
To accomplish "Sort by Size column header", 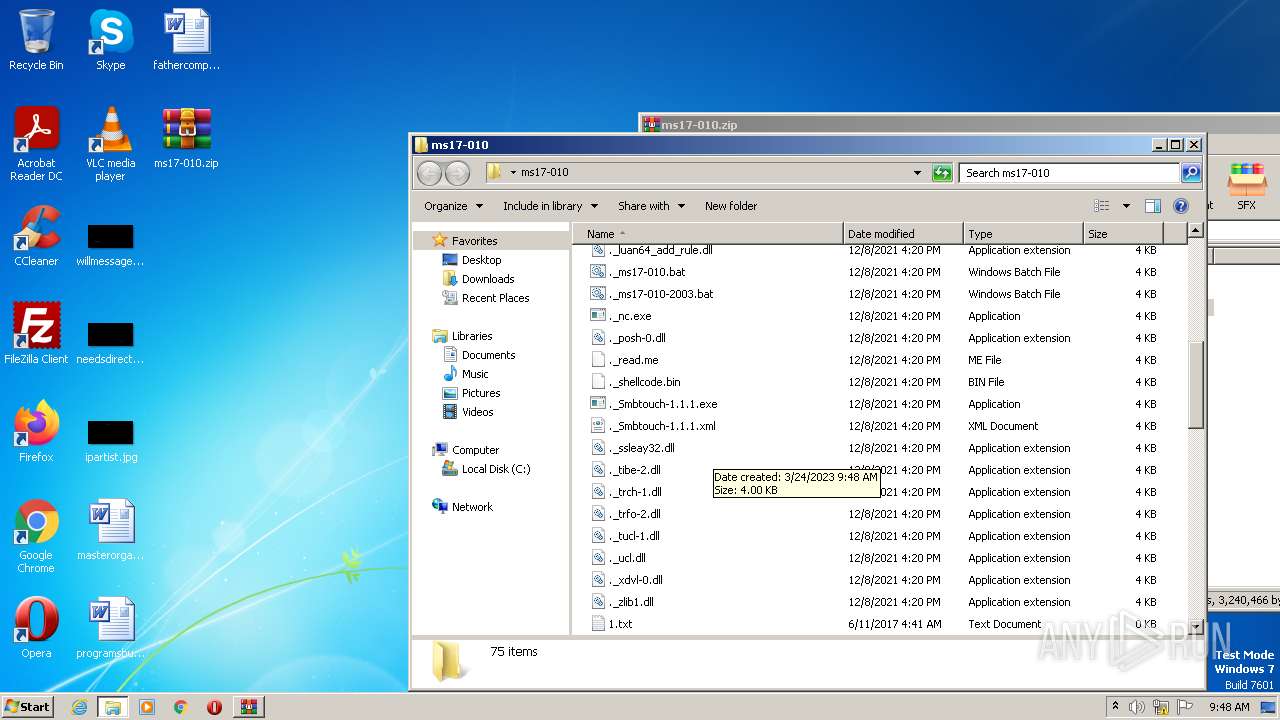I will (1123, 234).
